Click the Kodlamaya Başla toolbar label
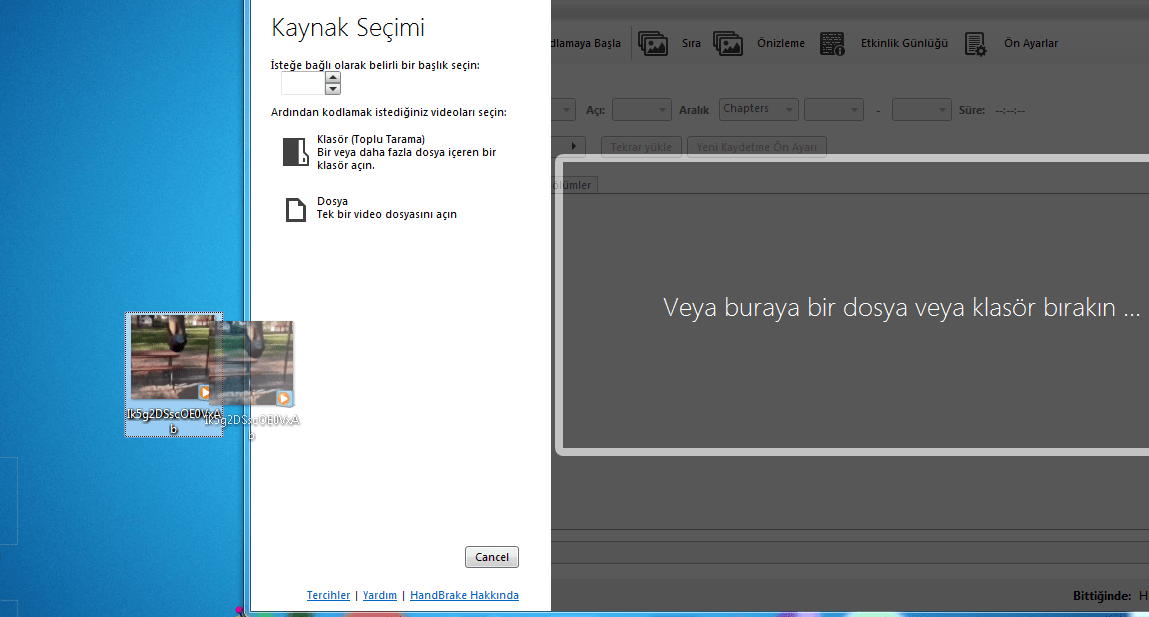Screen dimensions: 1149x617 click(586, 43)
